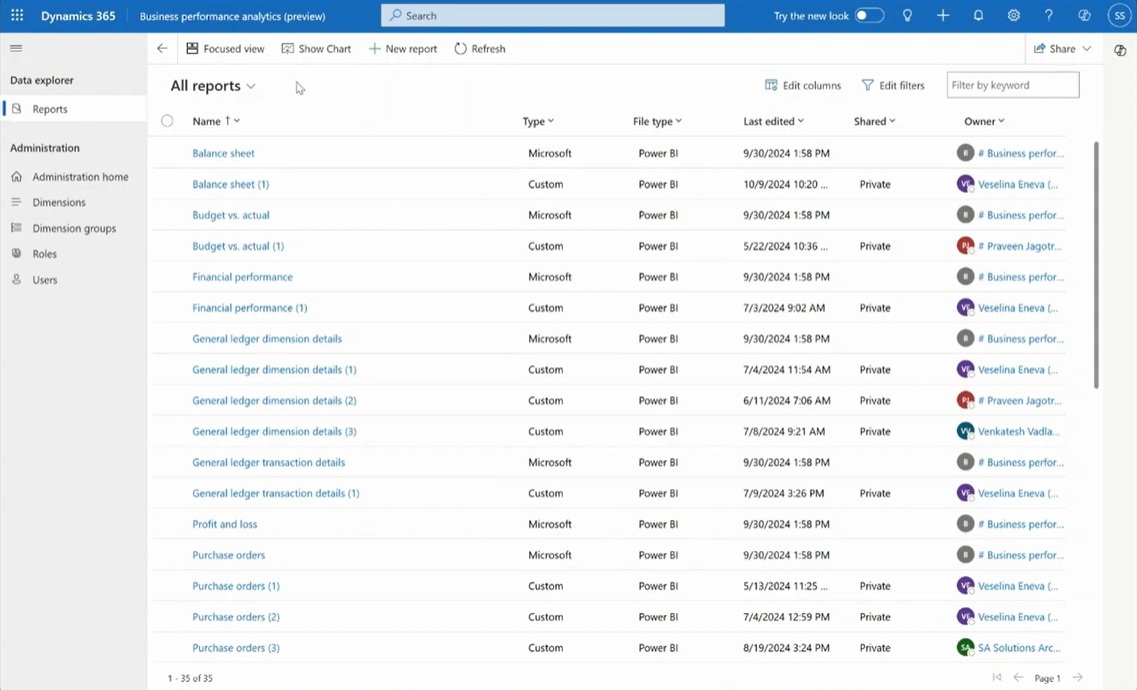Click the Users person icon
Screen dimensions: 1137x690
tap(17, 279)
